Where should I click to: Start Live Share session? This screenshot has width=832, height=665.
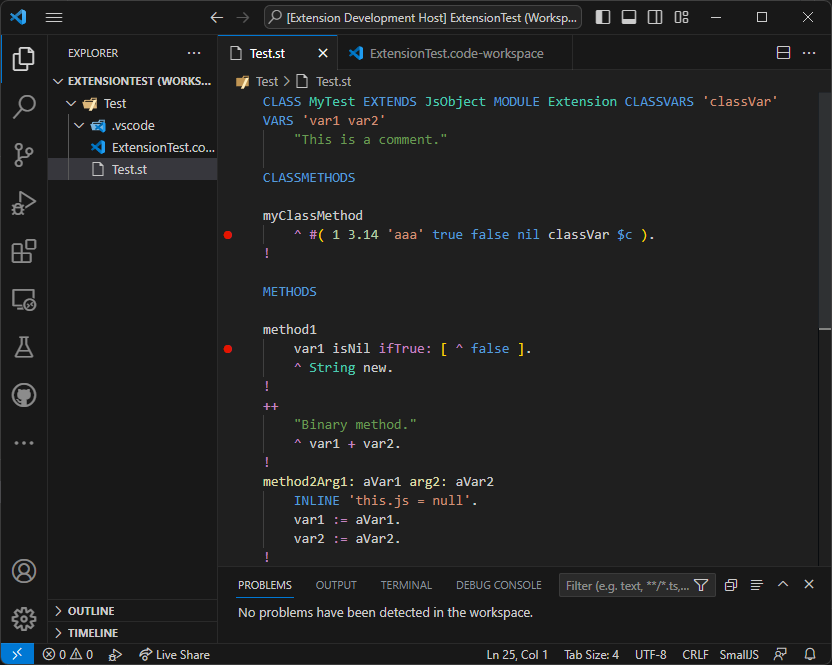click(174, 654)
